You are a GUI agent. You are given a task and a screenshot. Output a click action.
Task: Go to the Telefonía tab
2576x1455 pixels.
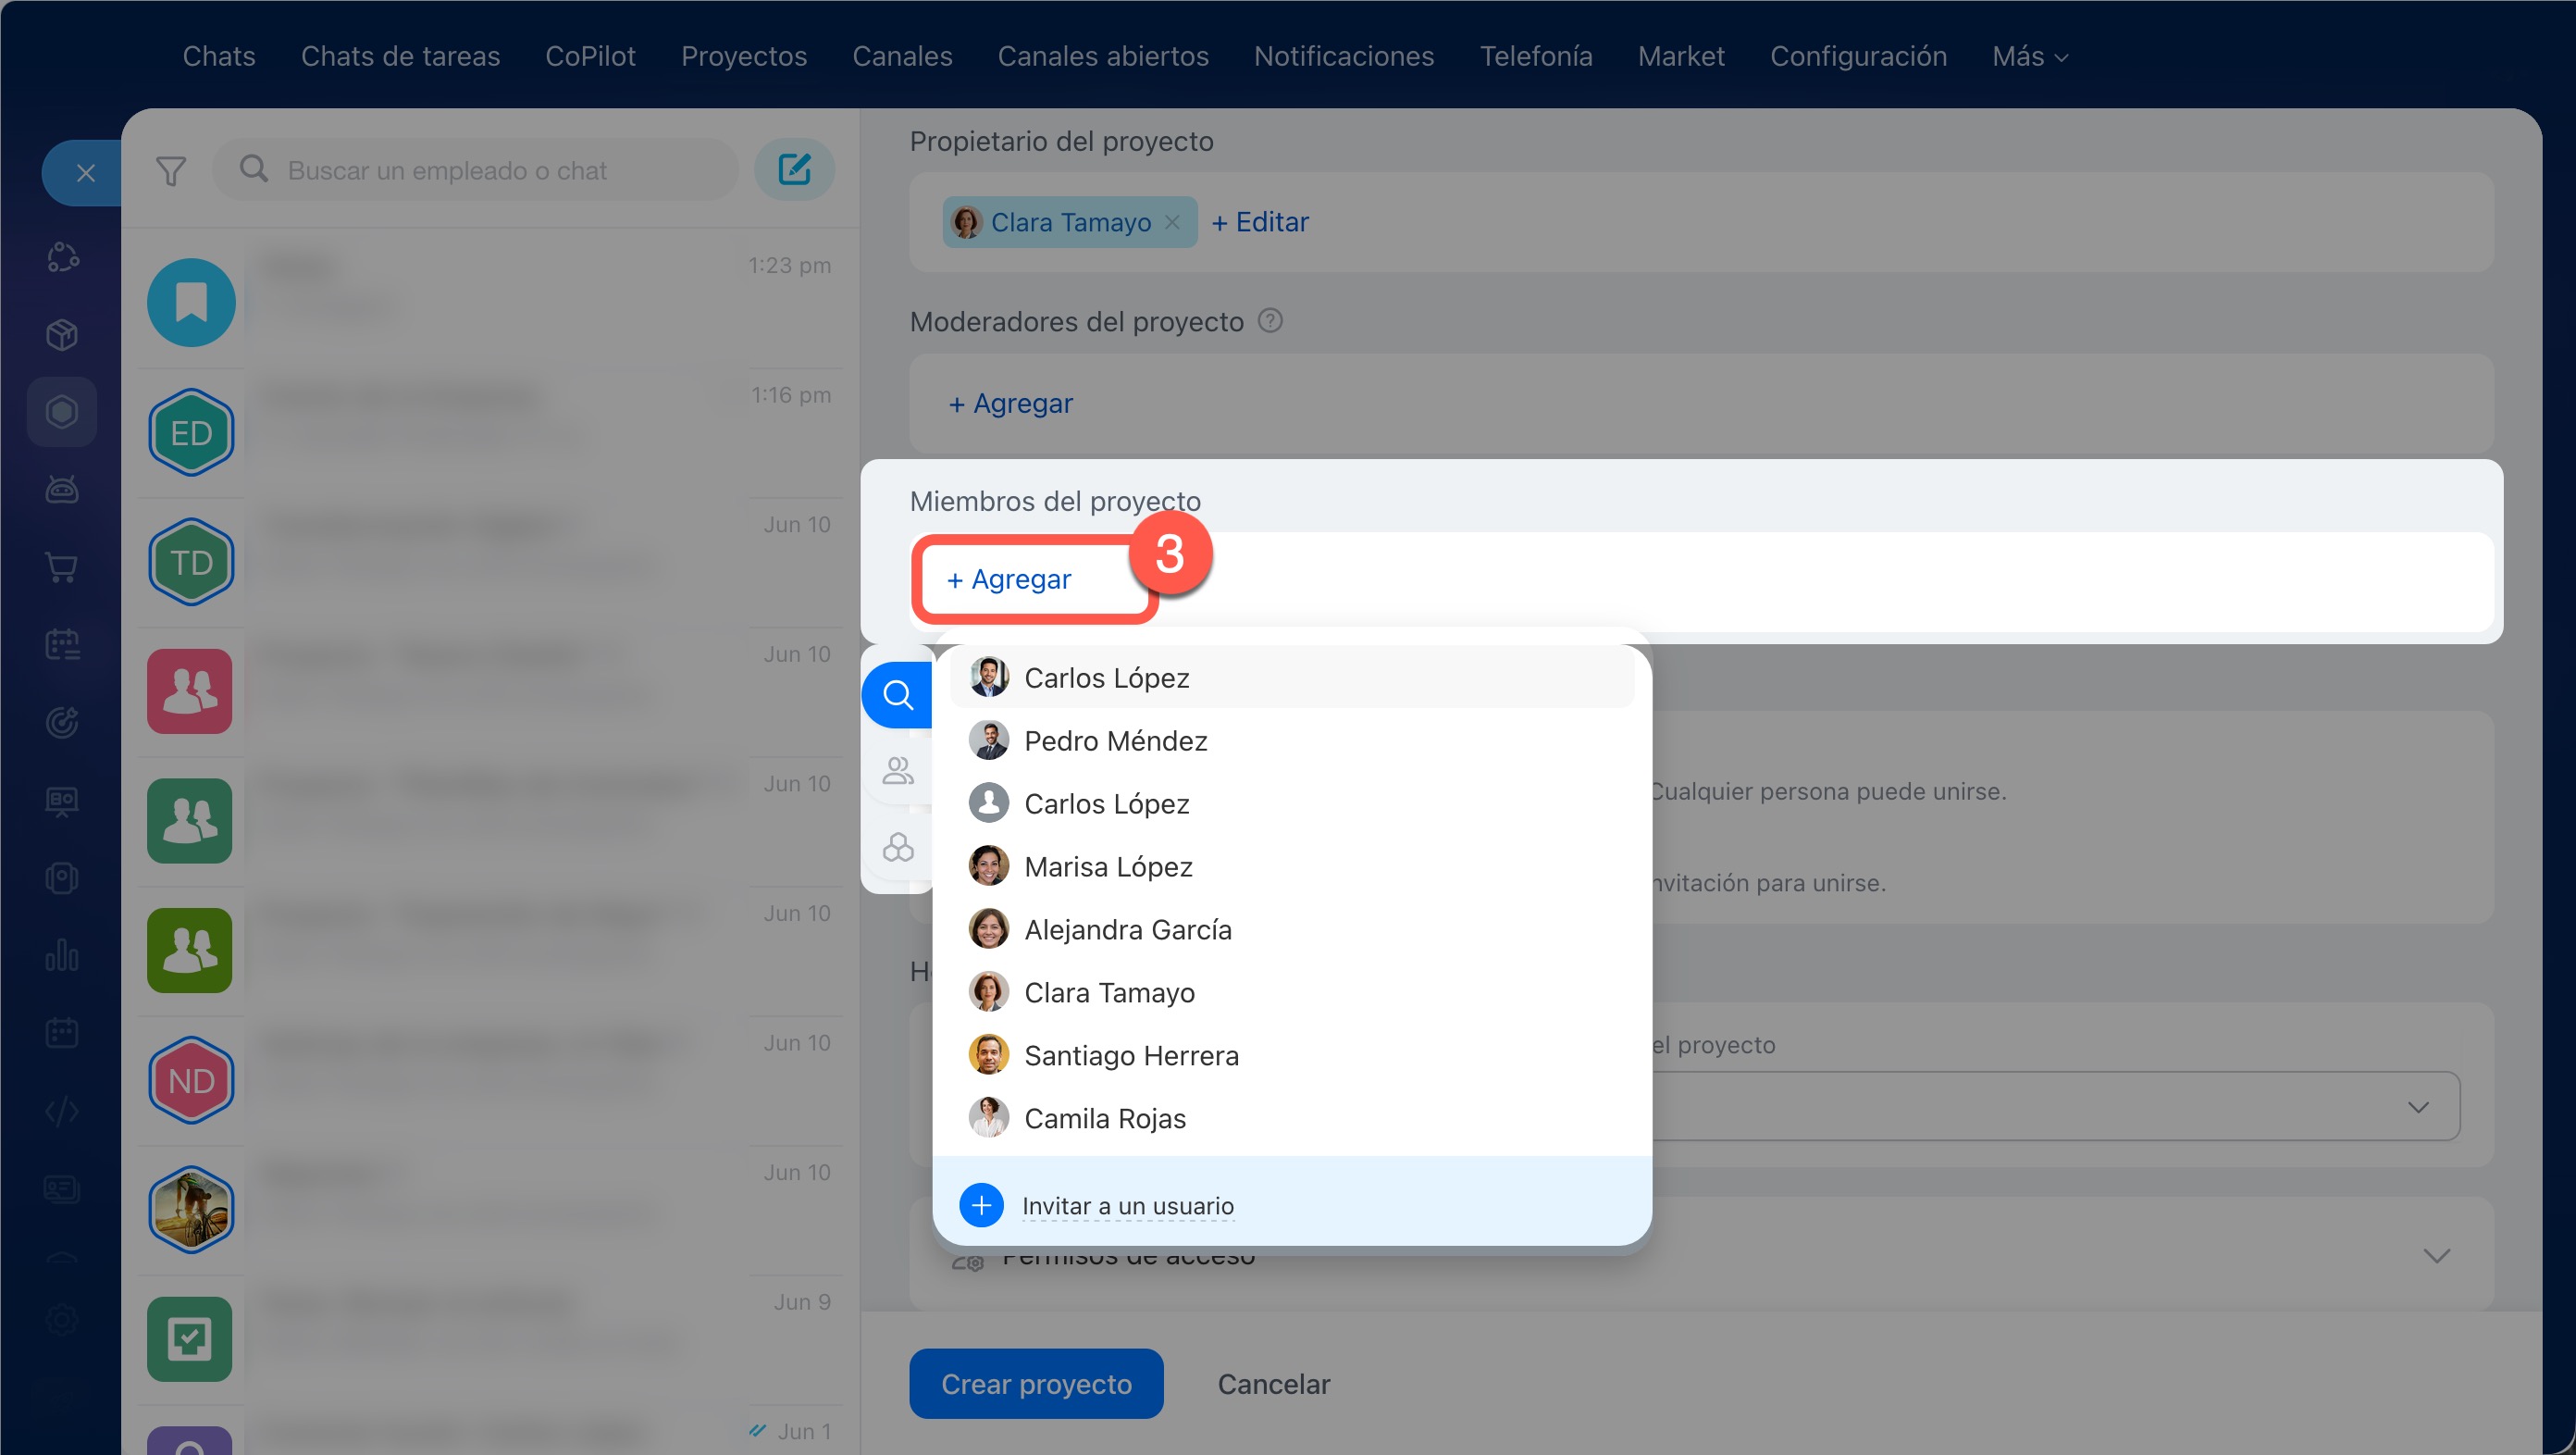click(x=1536, y=56)
